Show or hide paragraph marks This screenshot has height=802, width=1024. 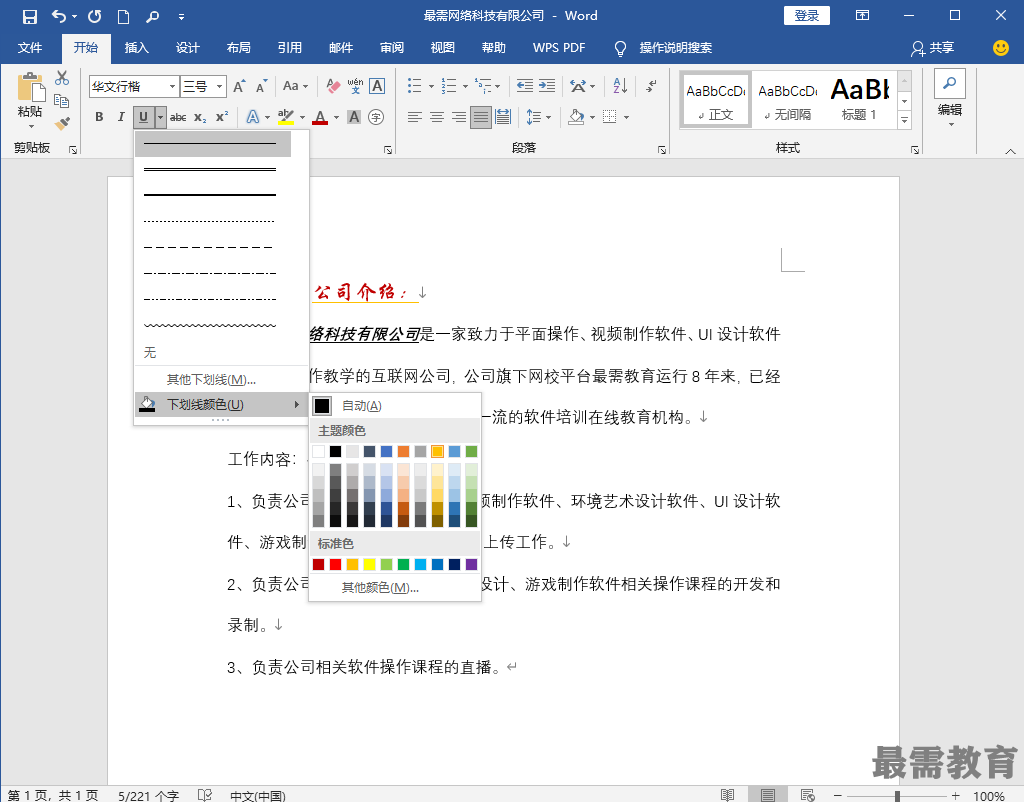click(651, 86)
